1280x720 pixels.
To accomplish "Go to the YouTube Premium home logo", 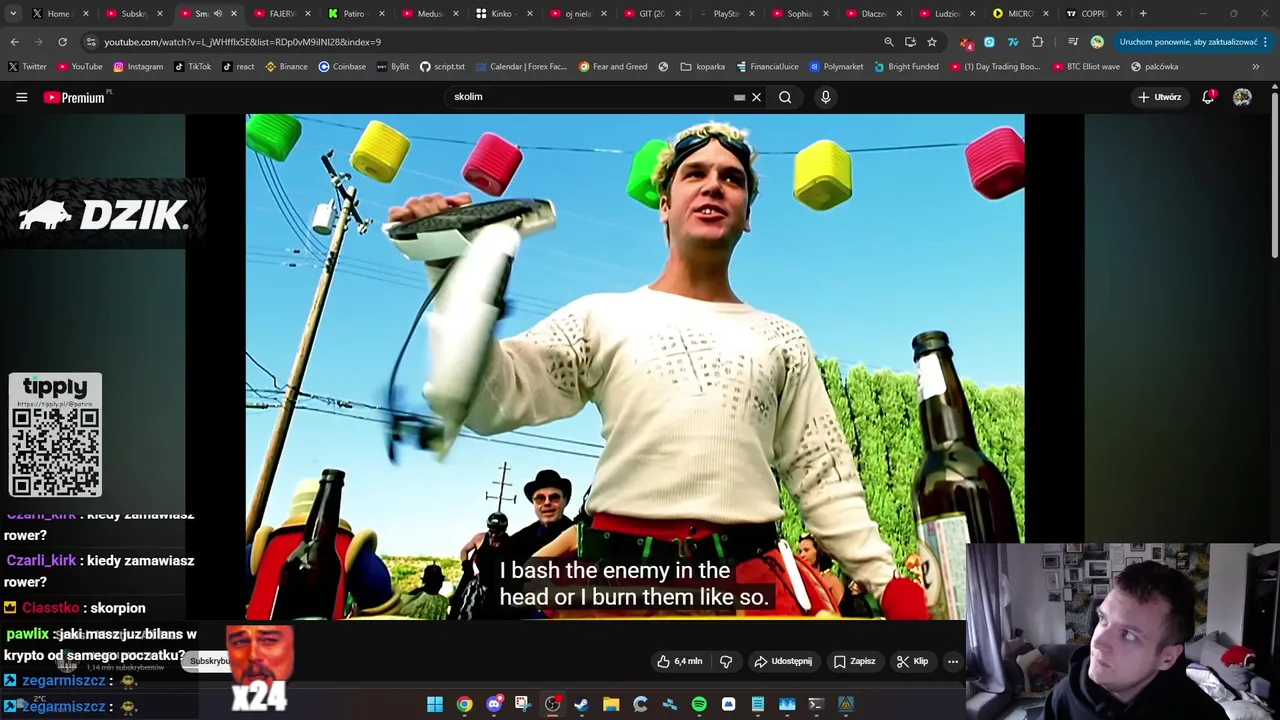I will click(76, 97).
